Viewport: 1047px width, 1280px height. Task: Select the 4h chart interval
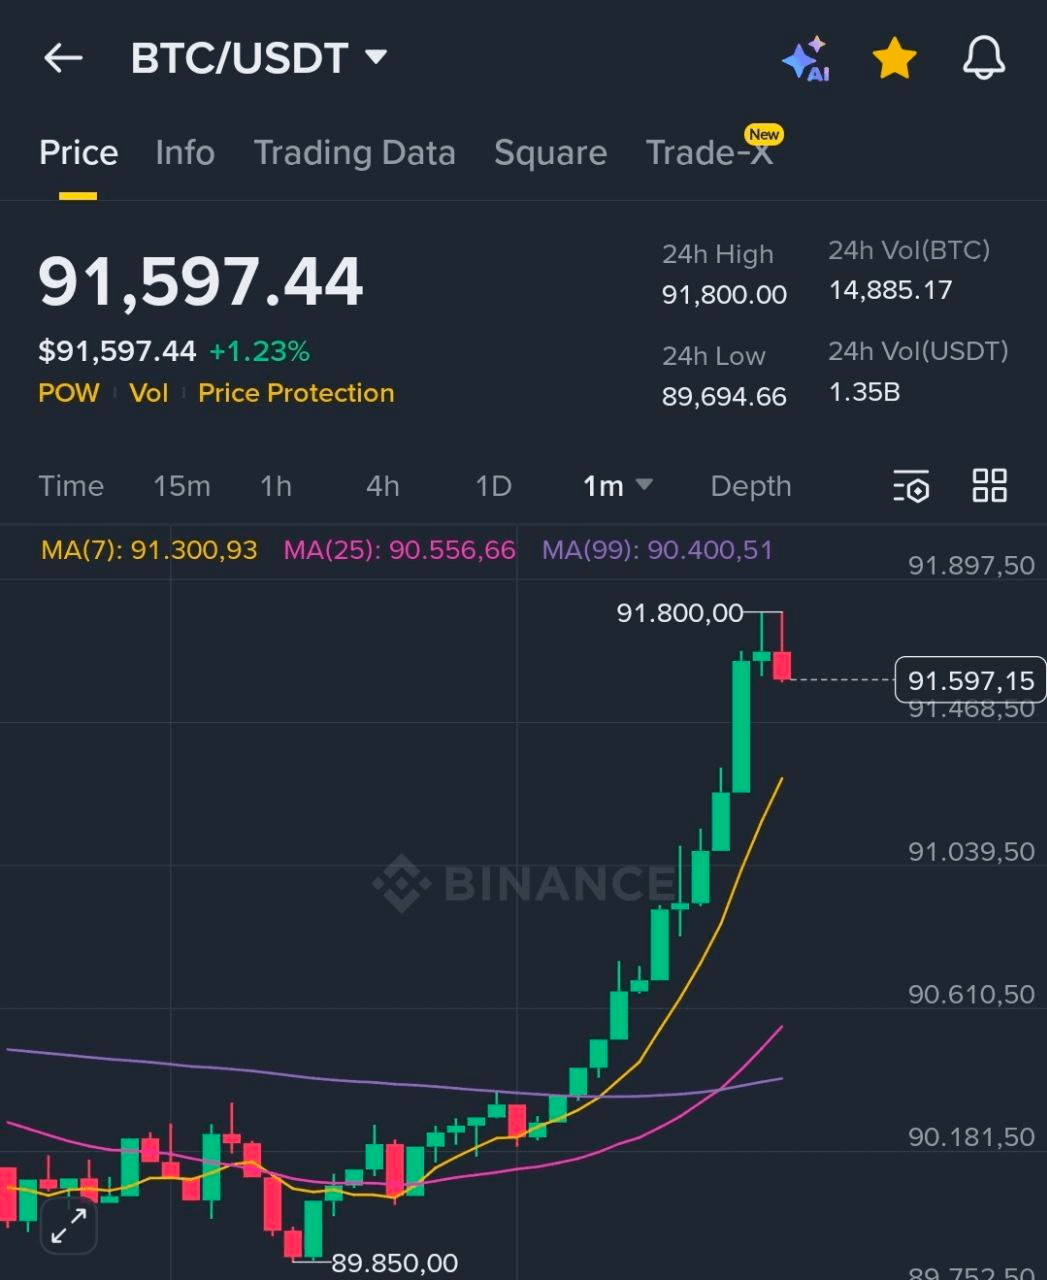click(382, 486)
